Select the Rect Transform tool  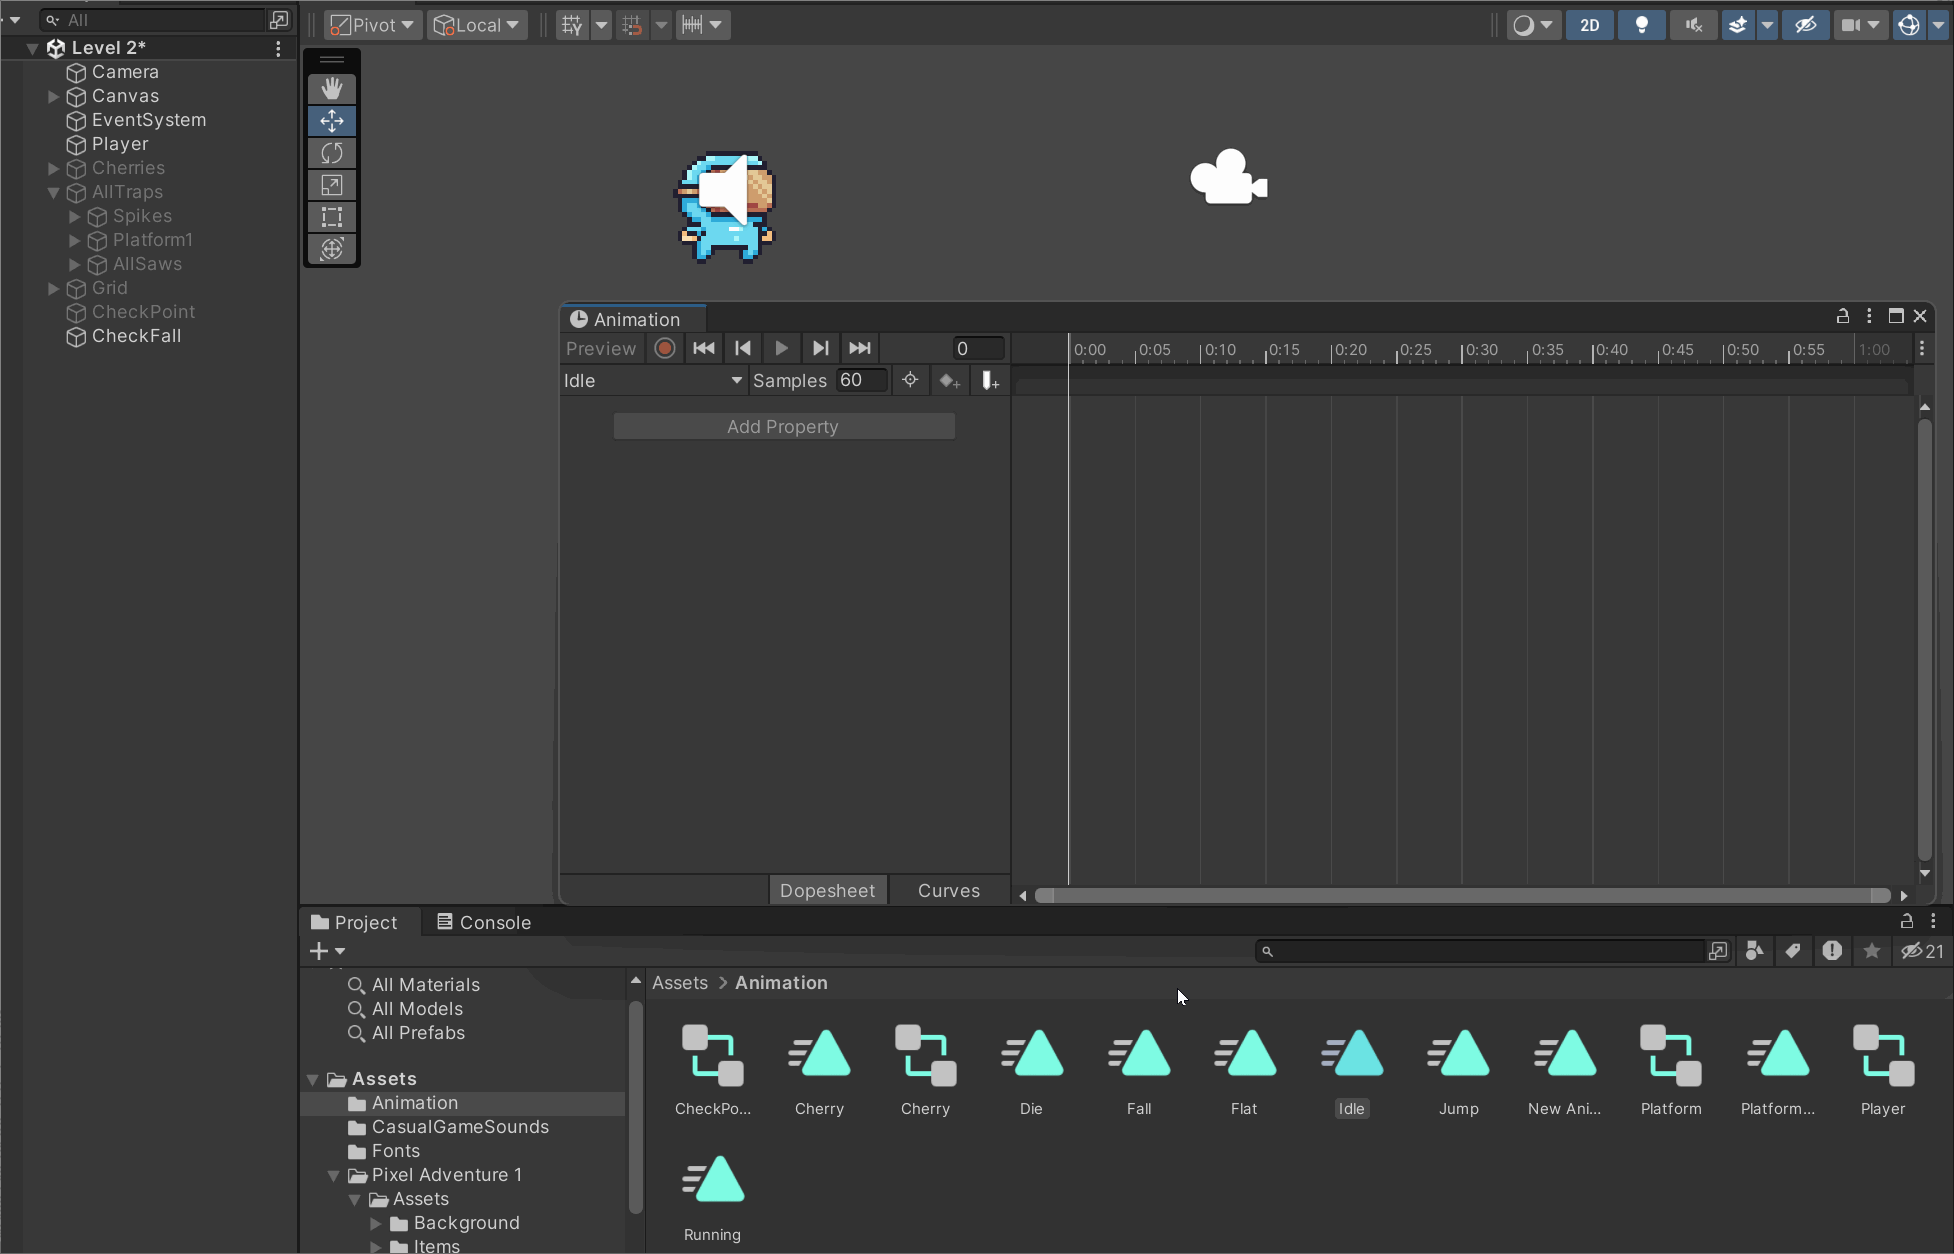[x=332, y=216]
